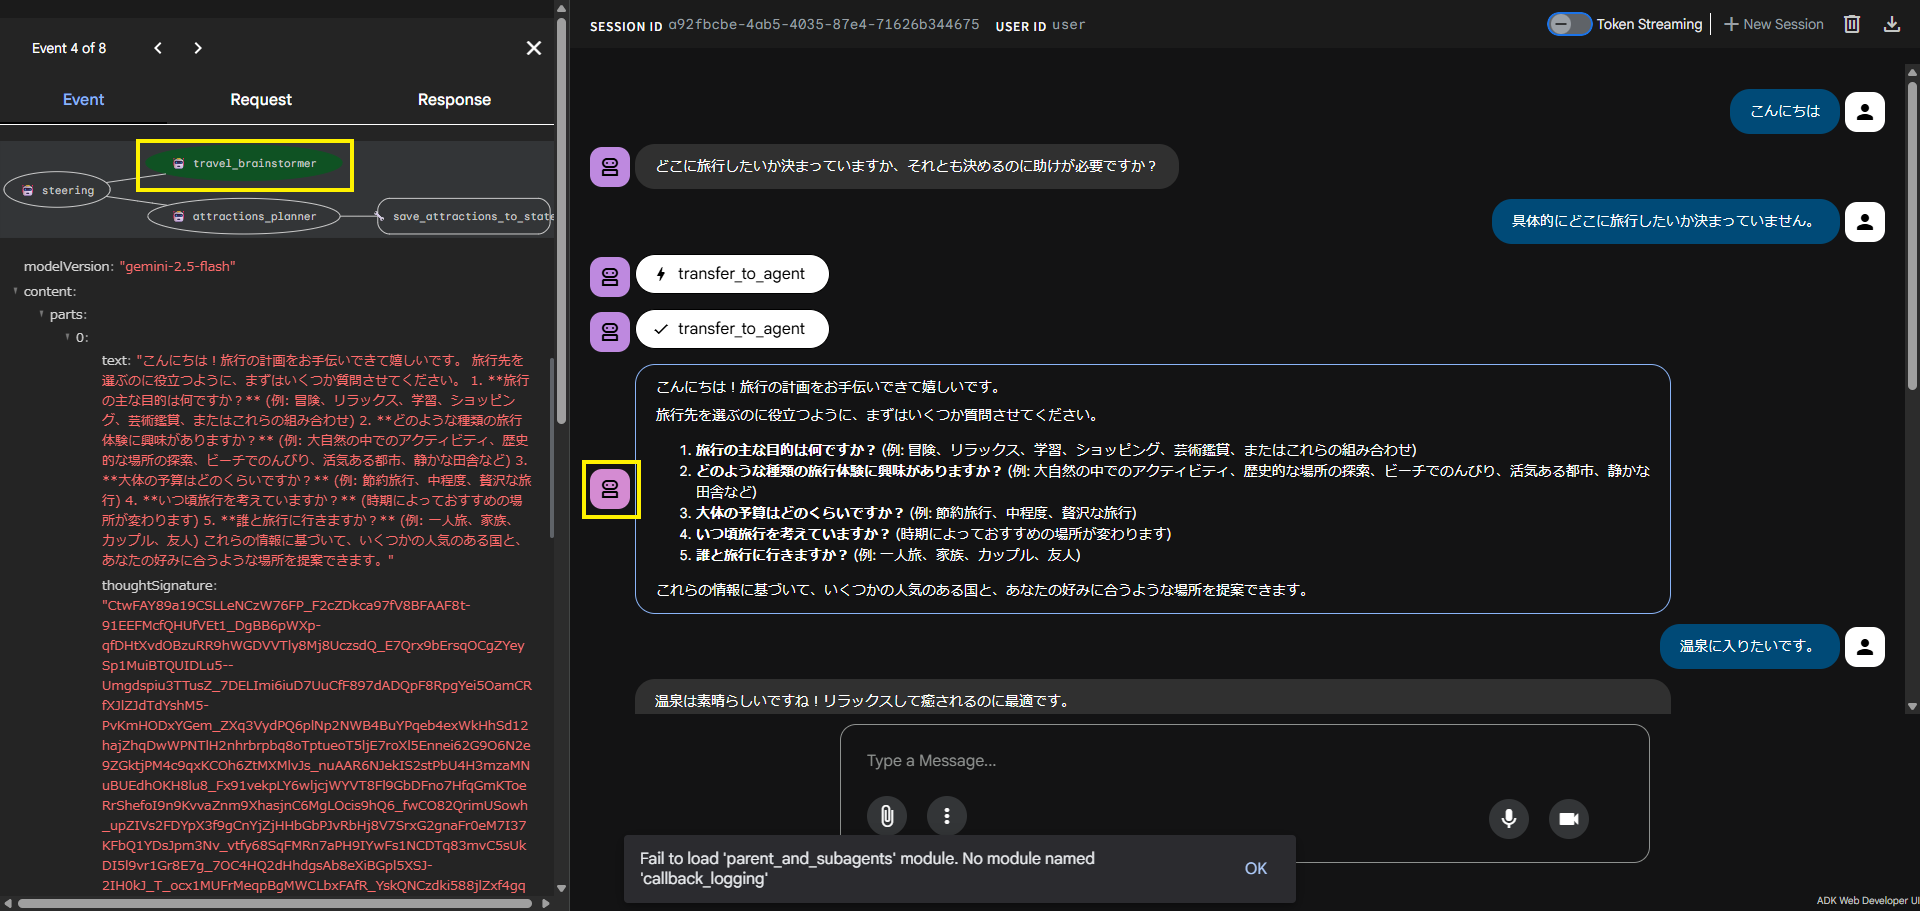Delete the current session with trash icon

1852,24
